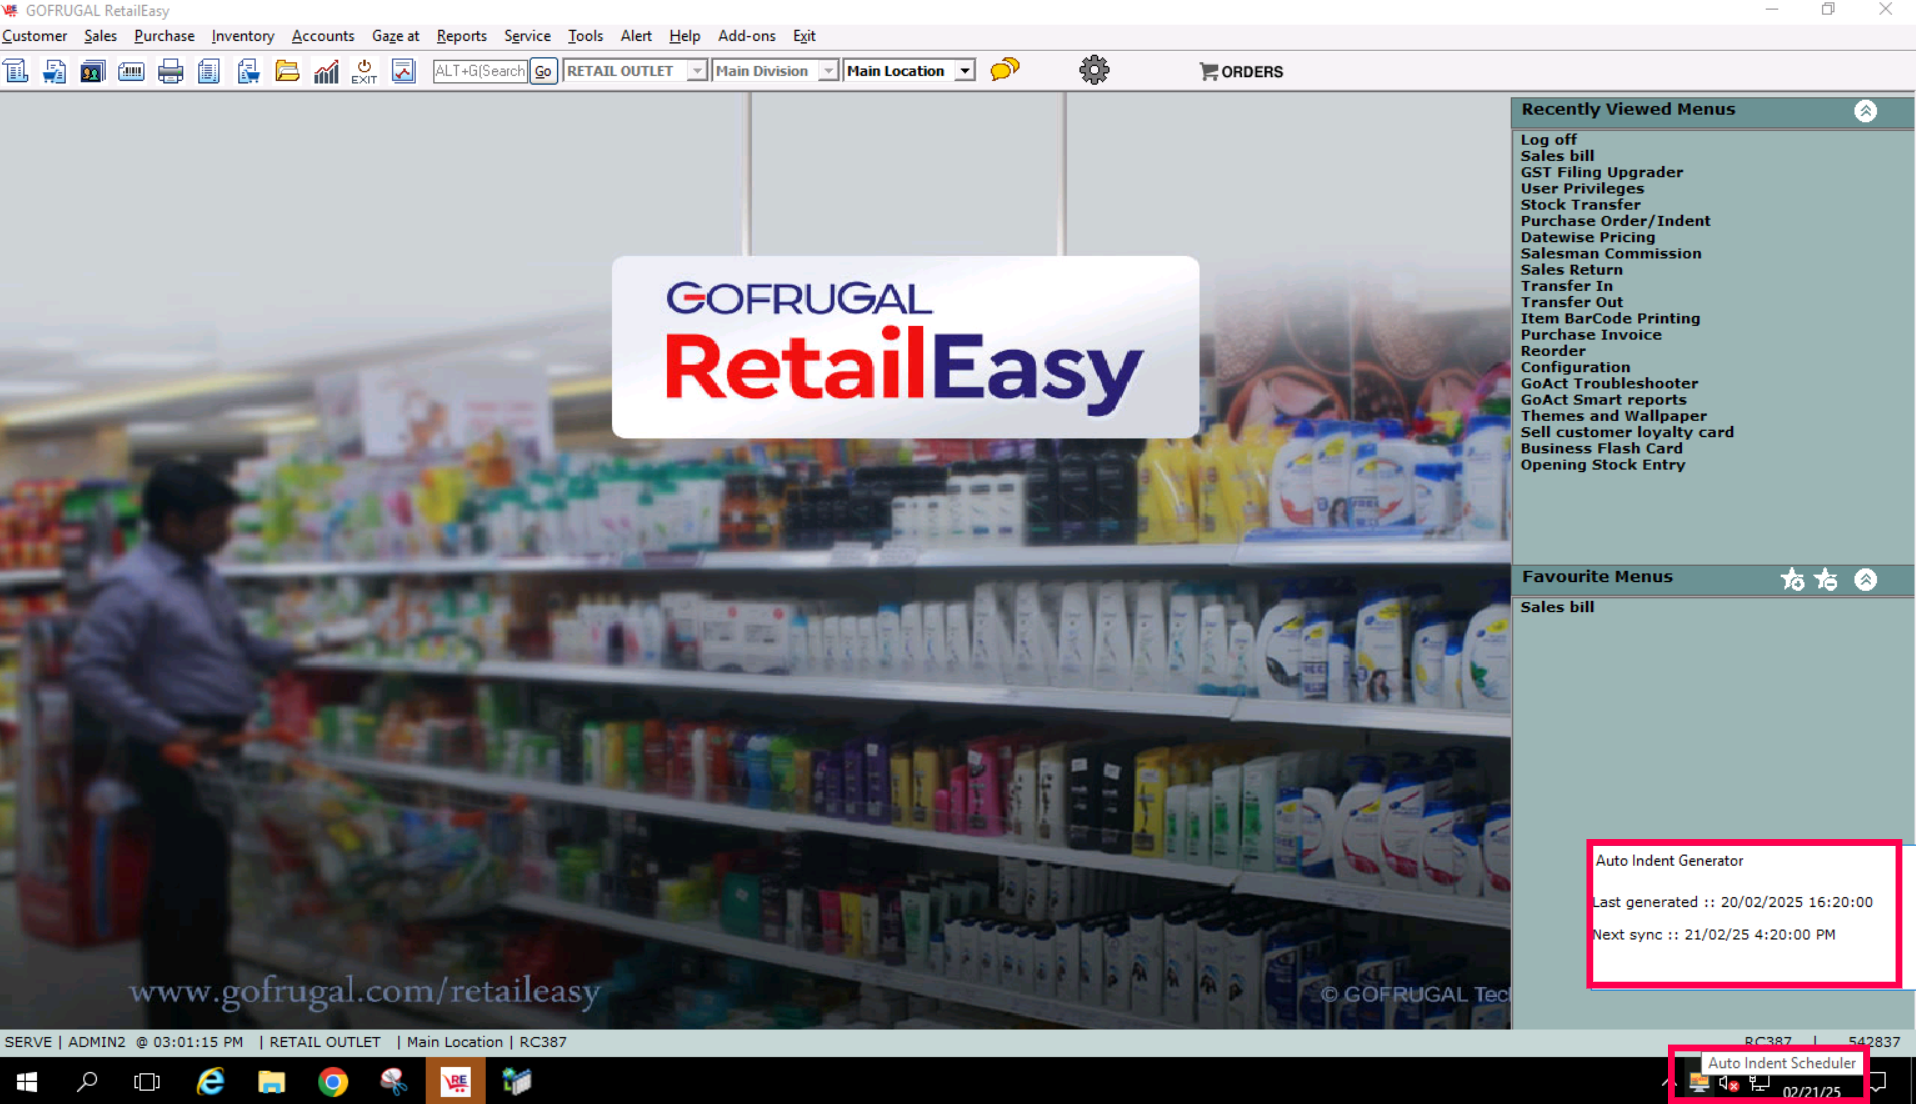The width and height of the screenshot is (1916, 1104).
Task: Open Purchase Invoice recent menu
Action: [x=1591, y=335]
